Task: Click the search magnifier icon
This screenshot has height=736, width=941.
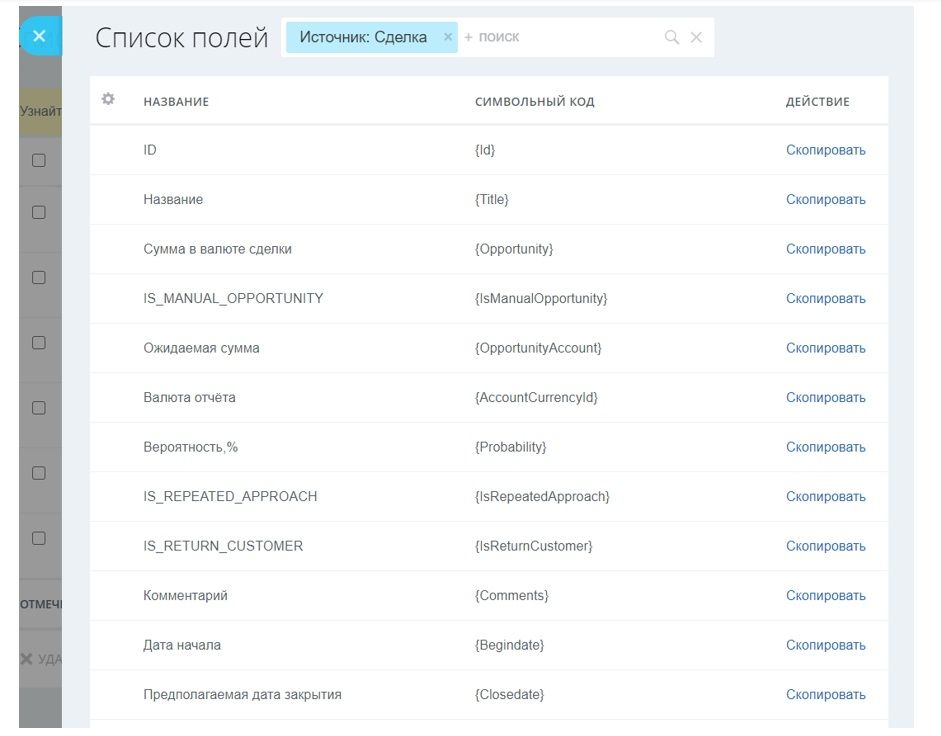Action: 672,37
